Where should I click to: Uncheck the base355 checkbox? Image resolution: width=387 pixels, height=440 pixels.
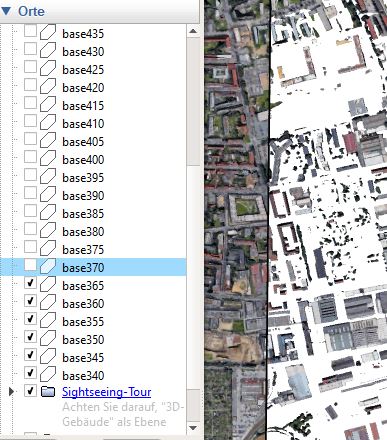[30, 319]
